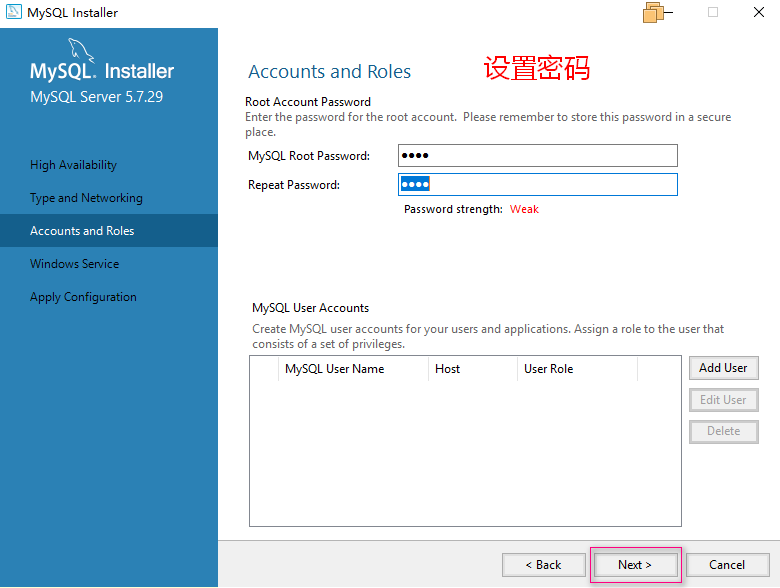This screenshot has height=588, width=780.
Task: Click the MySQL dolphin logo in sidebar
Action: (81, 51)
